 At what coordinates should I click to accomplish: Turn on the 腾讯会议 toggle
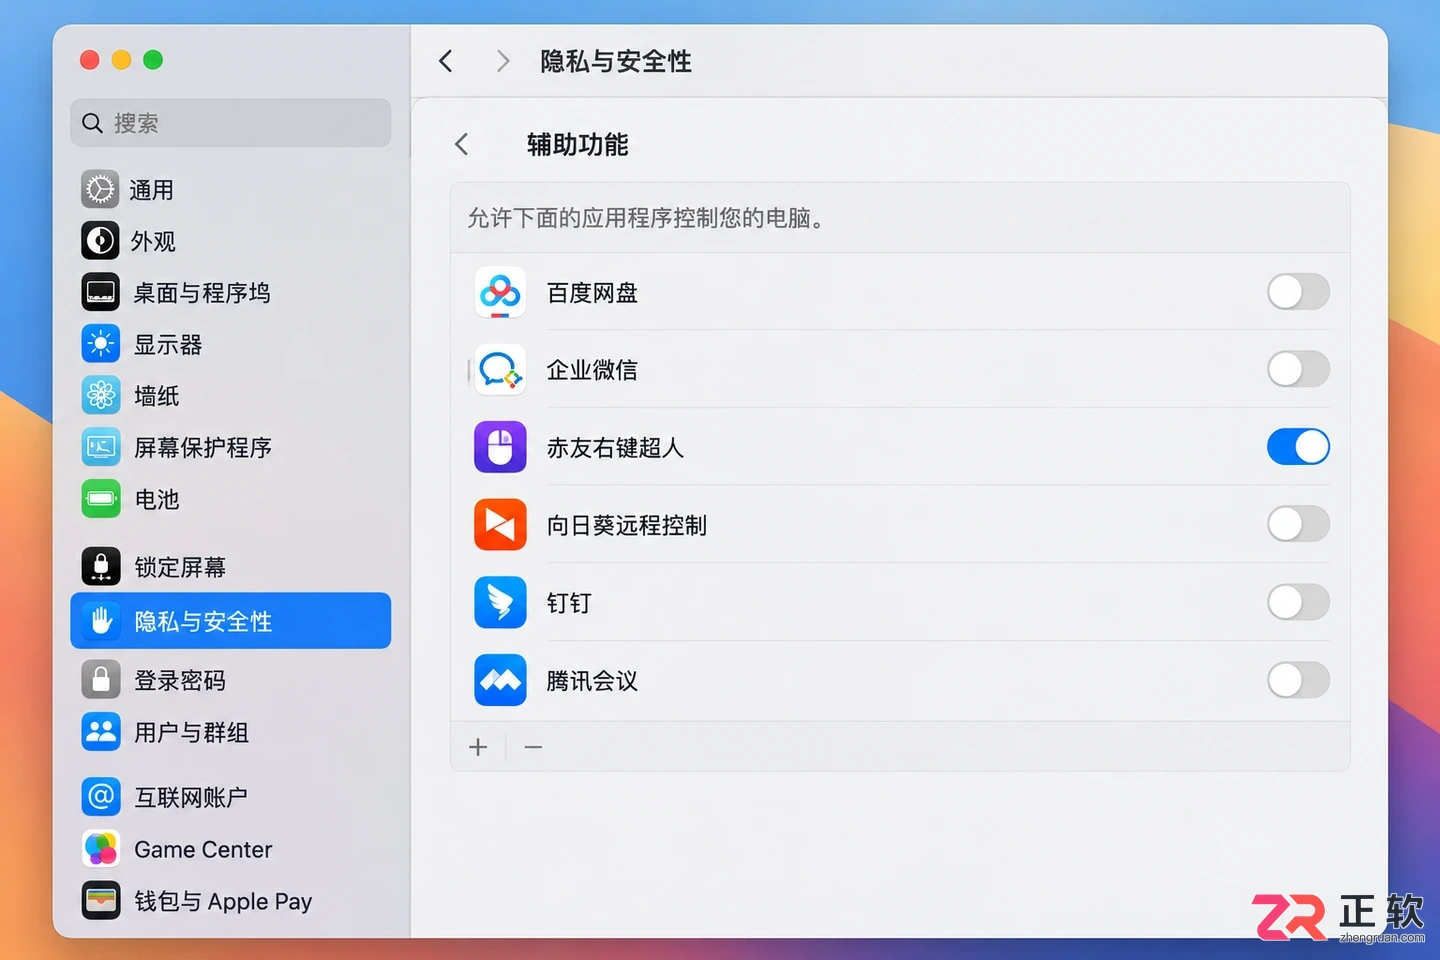click(1298, 680)
